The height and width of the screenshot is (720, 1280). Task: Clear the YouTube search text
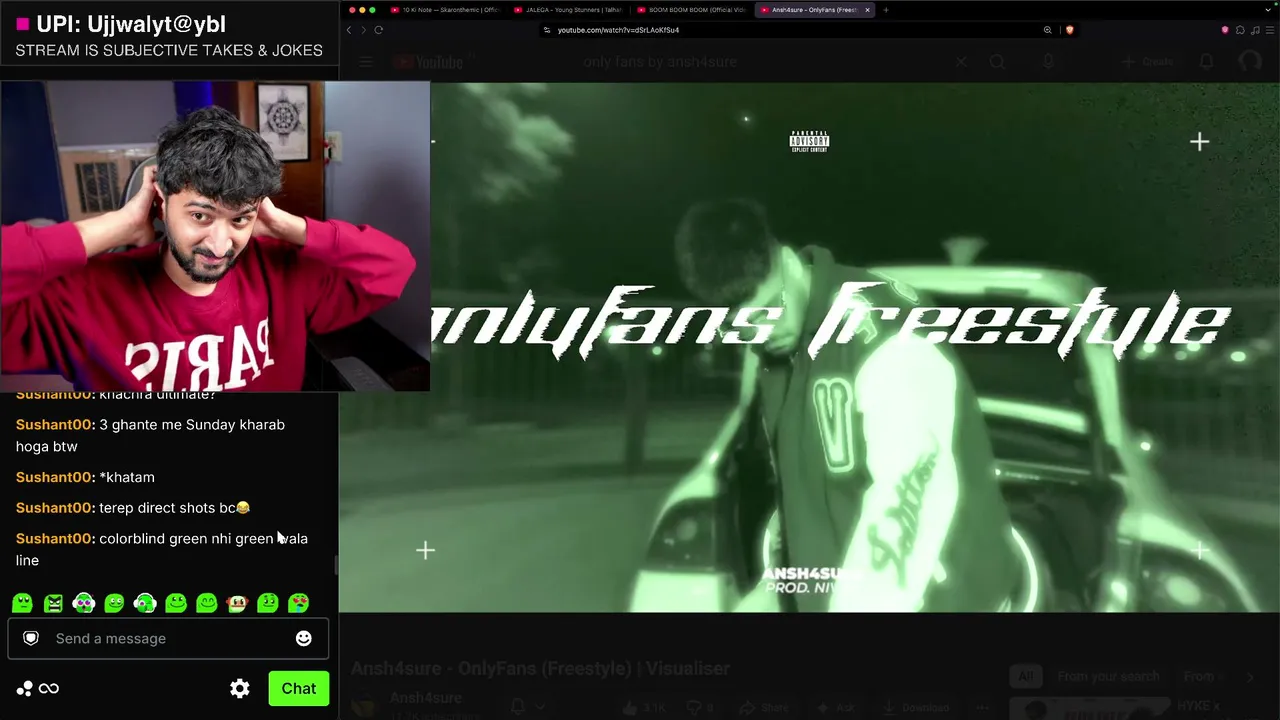click(x=960, y=62)
